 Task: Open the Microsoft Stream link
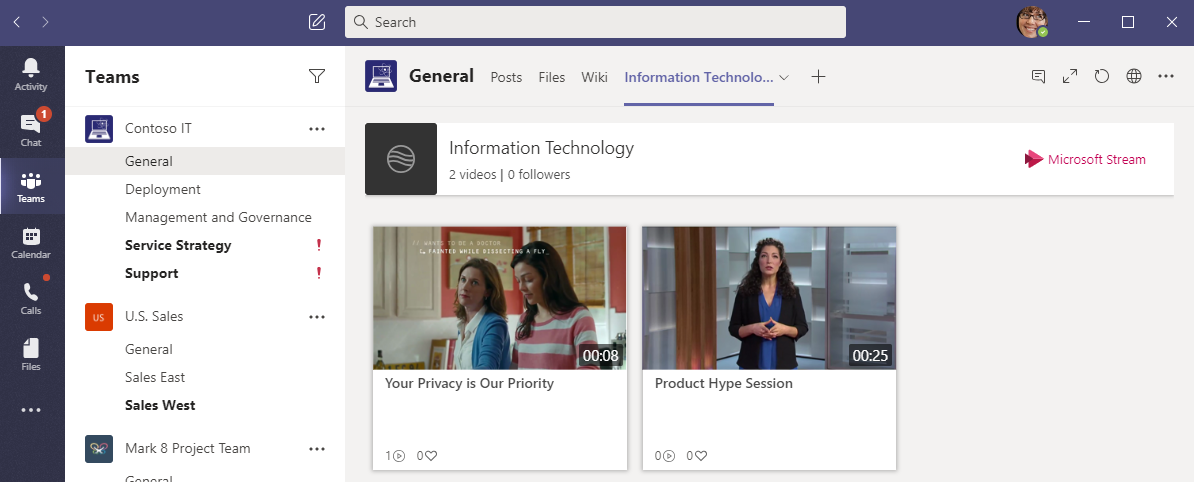(1084, 159)
